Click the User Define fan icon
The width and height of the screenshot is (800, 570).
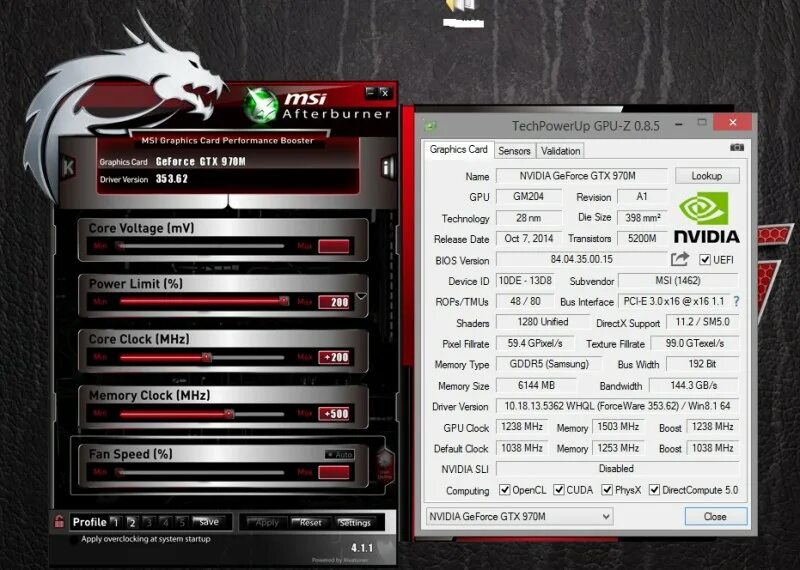385,465
